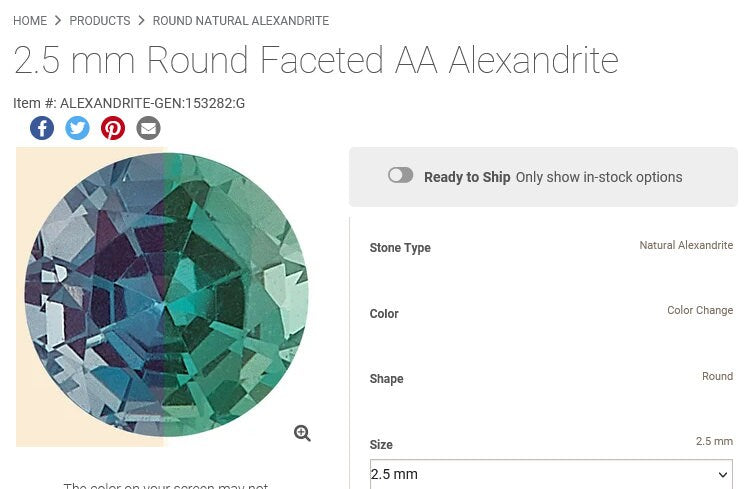Enable the Ready to Ship toggle
The width and height of the screenshot is (749, 489).
tap(400, 176)
